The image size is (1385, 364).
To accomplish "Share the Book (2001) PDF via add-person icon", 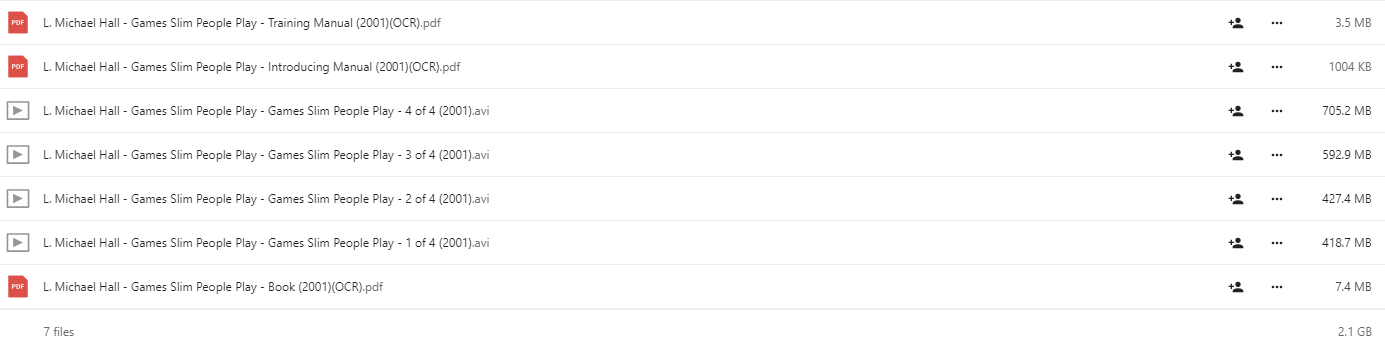I will [x=1235, y=287].
